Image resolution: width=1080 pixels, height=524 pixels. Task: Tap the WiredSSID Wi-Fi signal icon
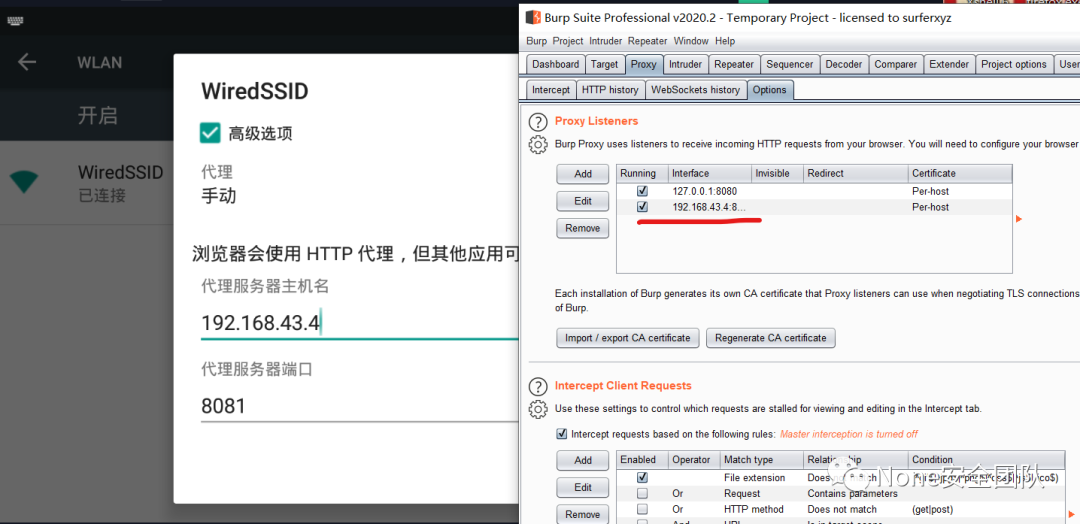[25, 182]
